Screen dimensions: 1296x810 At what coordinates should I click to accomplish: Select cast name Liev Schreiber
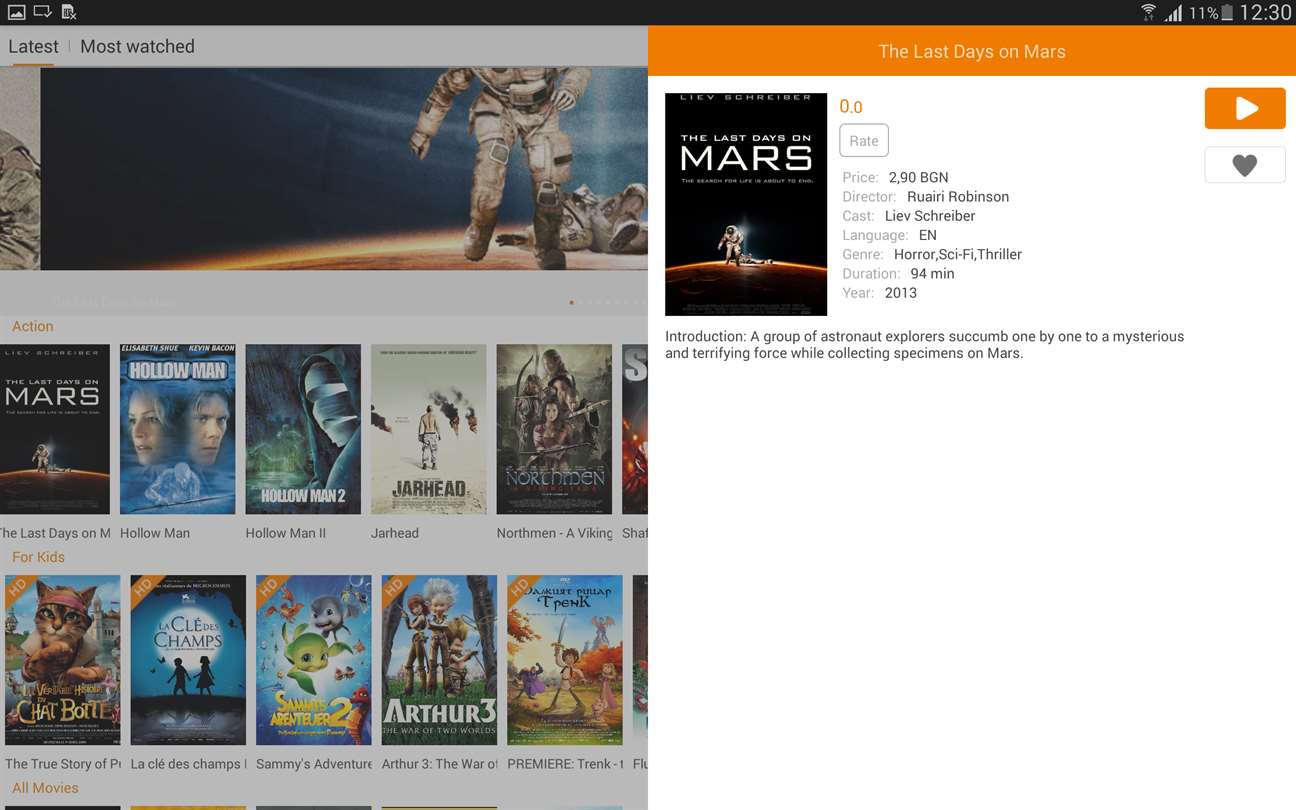930,216
